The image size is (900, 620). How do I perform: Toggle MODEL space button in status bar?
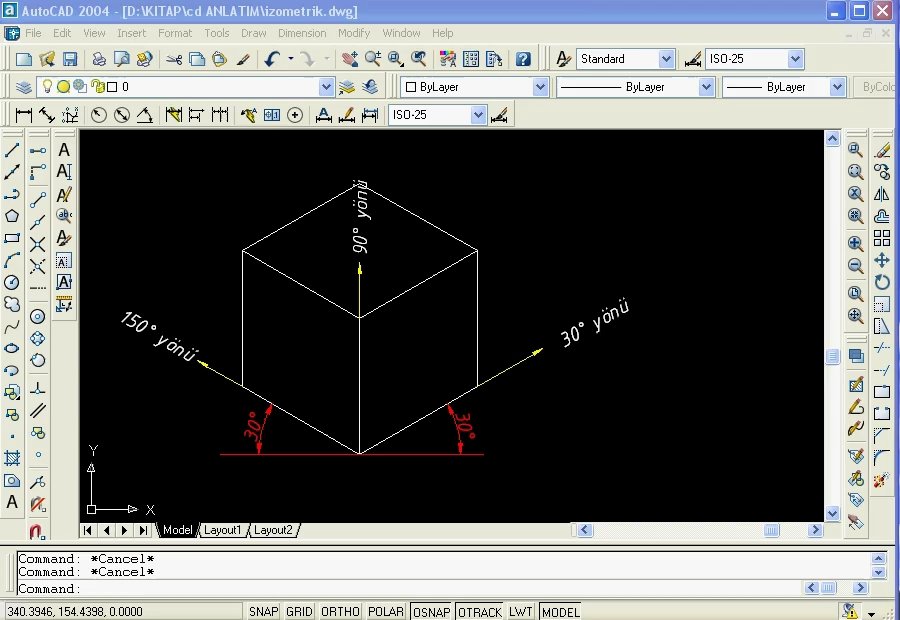tap(561, 612)
